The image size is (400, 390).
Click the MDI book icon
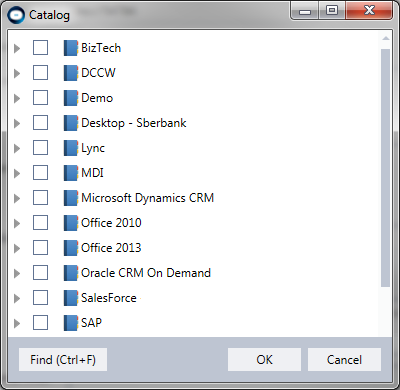coord(71,173)
